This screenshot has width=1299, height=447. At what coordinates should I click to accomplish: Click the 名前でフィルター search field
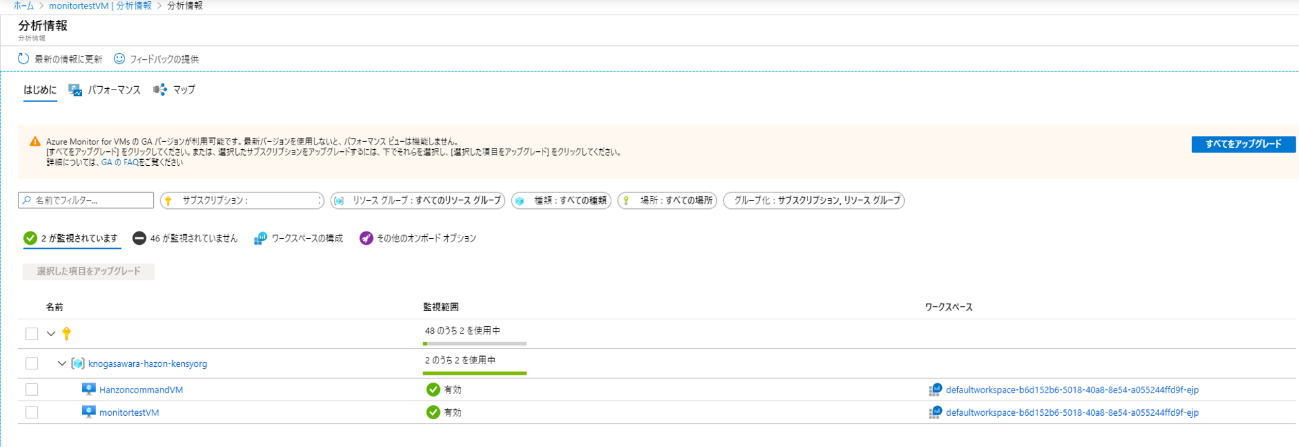click(x=87, y=200)
